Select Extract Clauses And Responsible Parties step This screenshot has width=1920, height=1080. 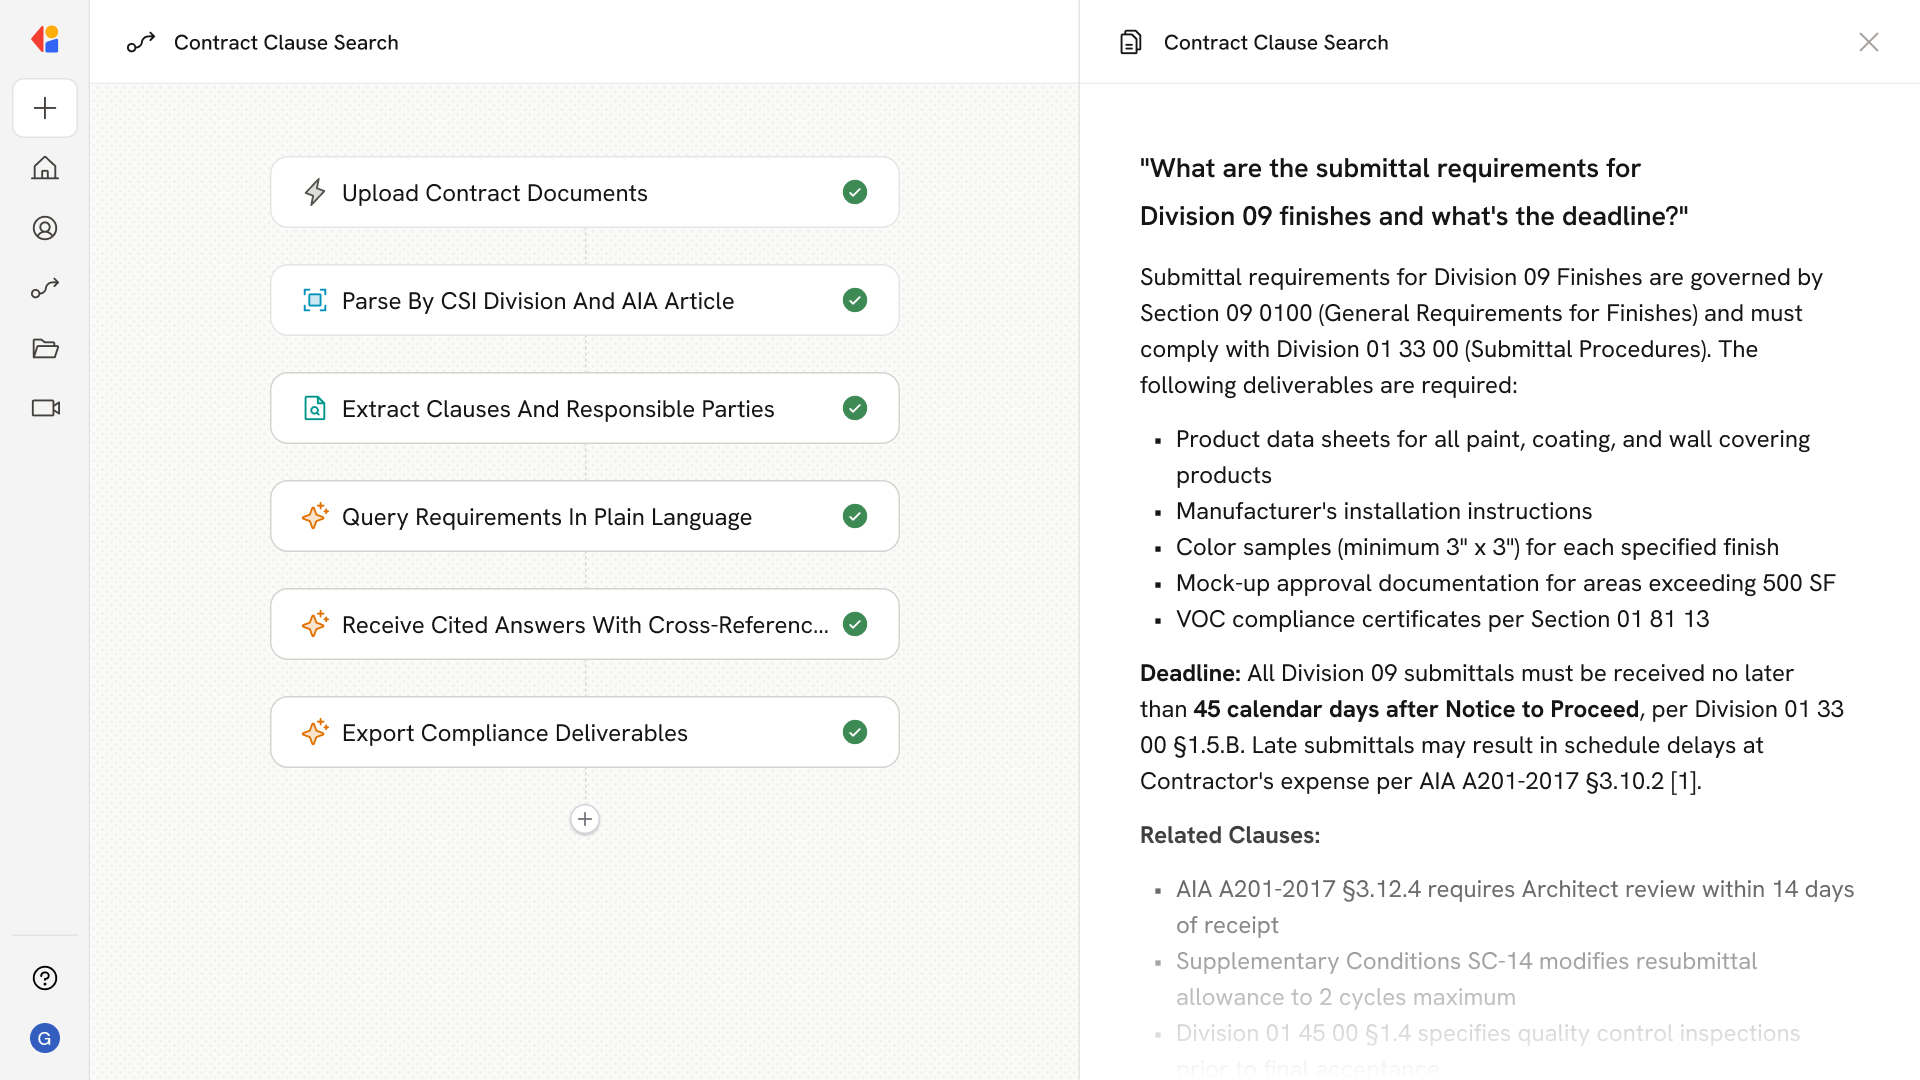coord(558,408)
